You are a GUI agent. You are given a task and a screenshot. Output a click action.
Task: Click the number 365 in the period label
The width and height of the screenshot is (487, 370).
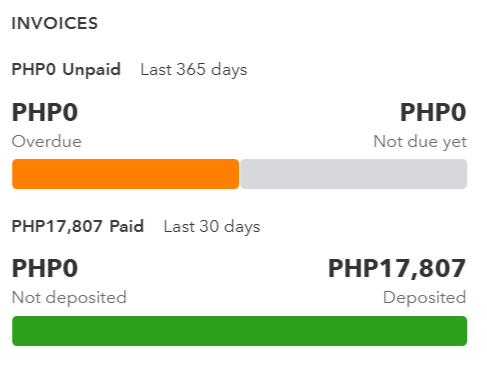[x=191, y=69]
